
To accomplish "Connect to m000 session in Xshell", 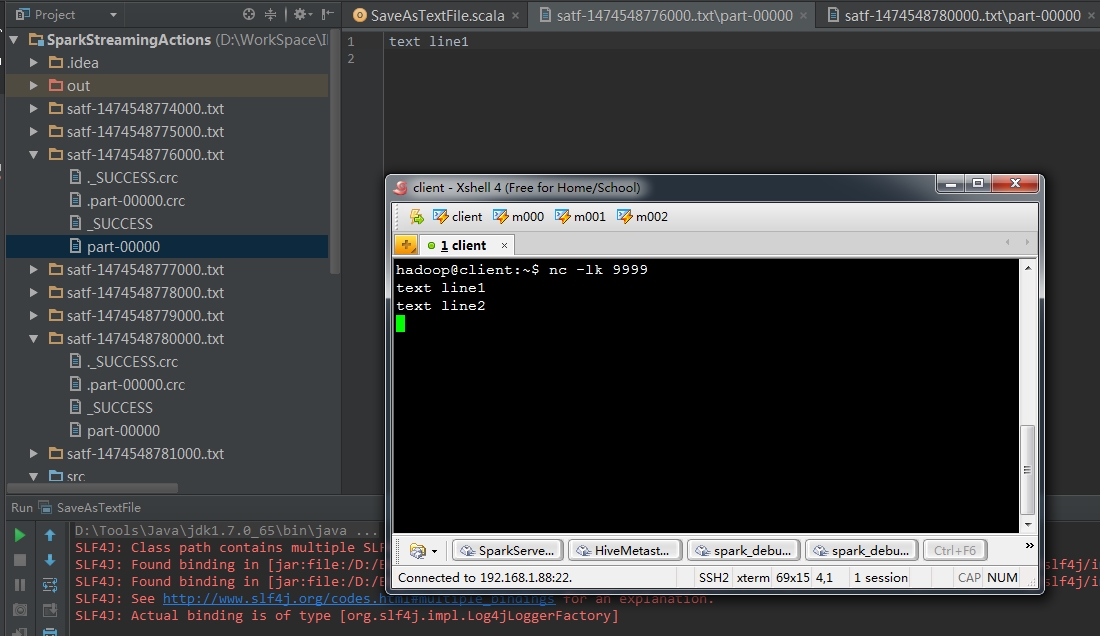I will point(518,217).
